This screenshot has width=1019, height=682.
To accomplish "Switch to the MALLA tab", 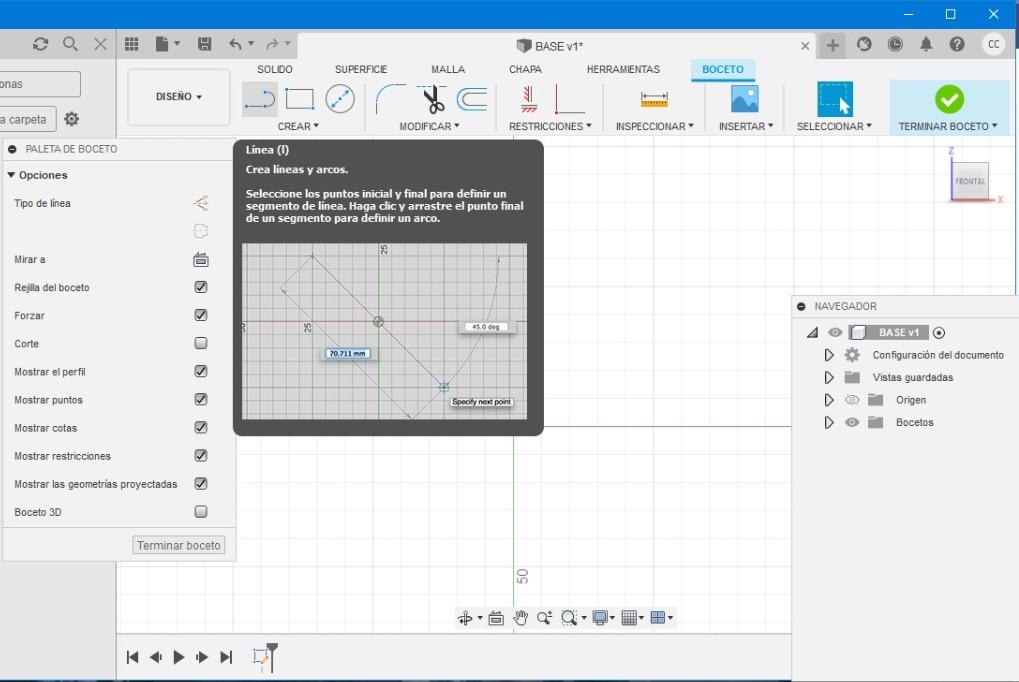I will point(448,69).
